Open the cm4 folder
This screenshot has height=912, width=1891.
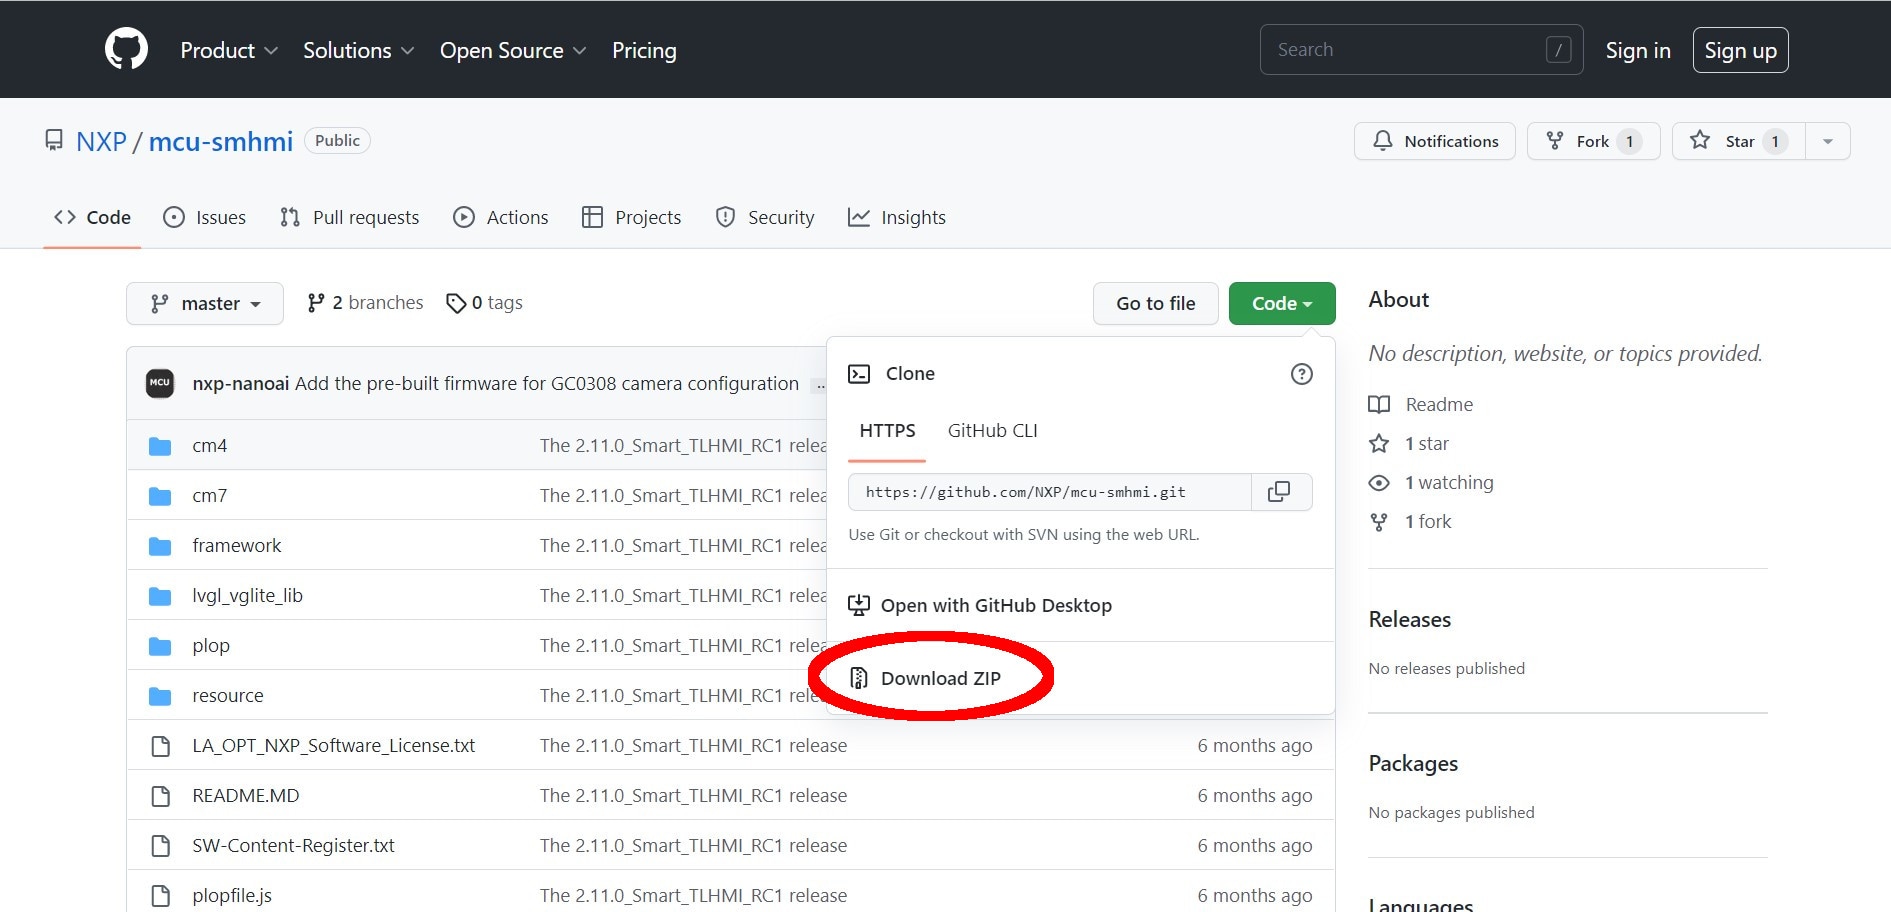point(209,446)
